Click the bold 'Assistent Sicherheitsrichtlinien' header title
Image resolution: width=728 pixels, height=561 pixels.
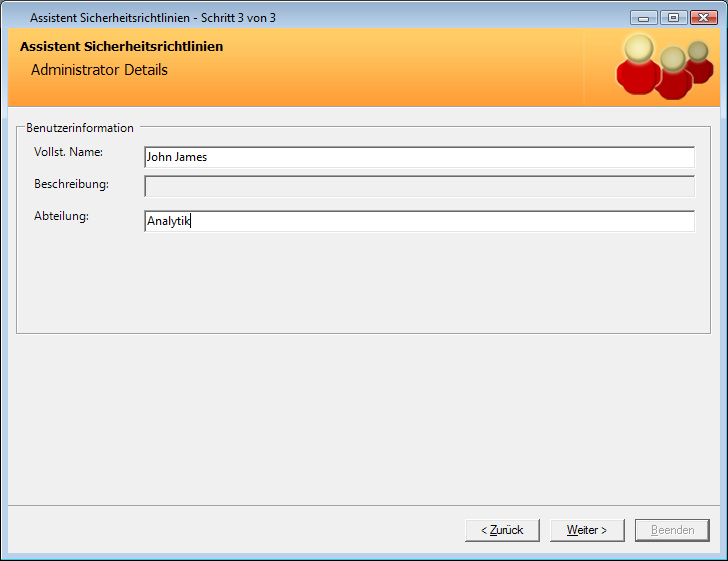pyautogui.click(x=121, y=46)
